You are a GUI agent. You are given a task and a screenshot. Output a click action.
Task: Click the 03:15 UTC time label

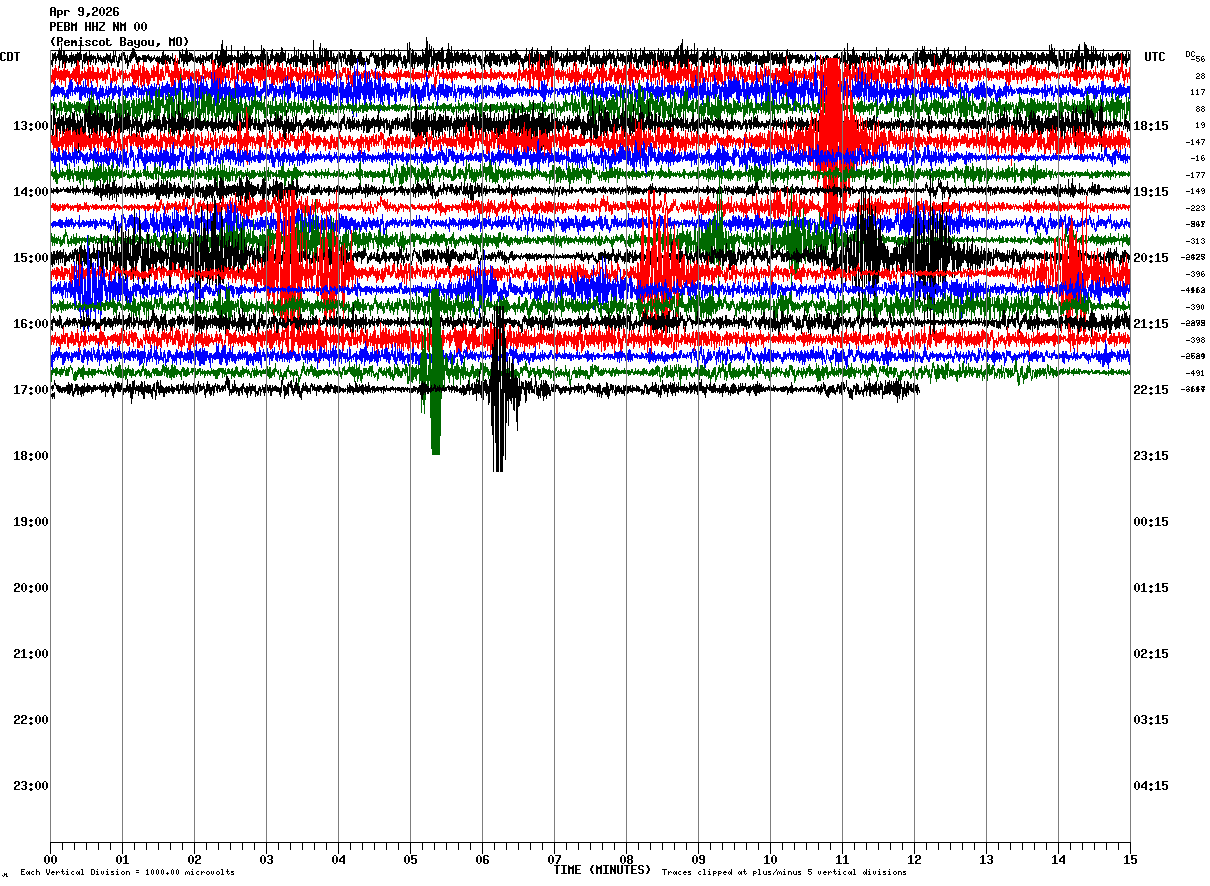[x=1151, y=720]
